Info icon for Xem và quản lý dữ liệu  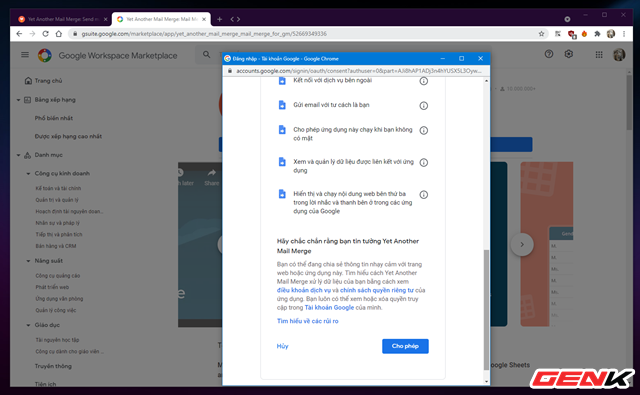(x=424, y=162)
